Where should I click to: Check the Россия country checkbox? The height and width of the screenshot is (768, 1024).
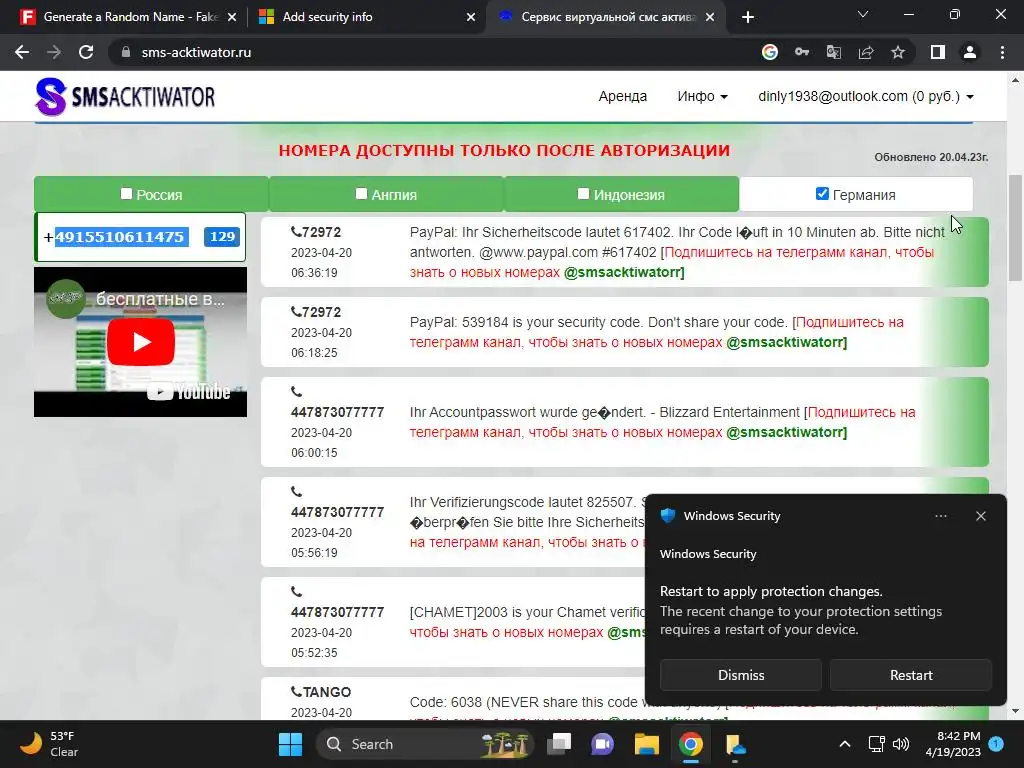[126, 193]
